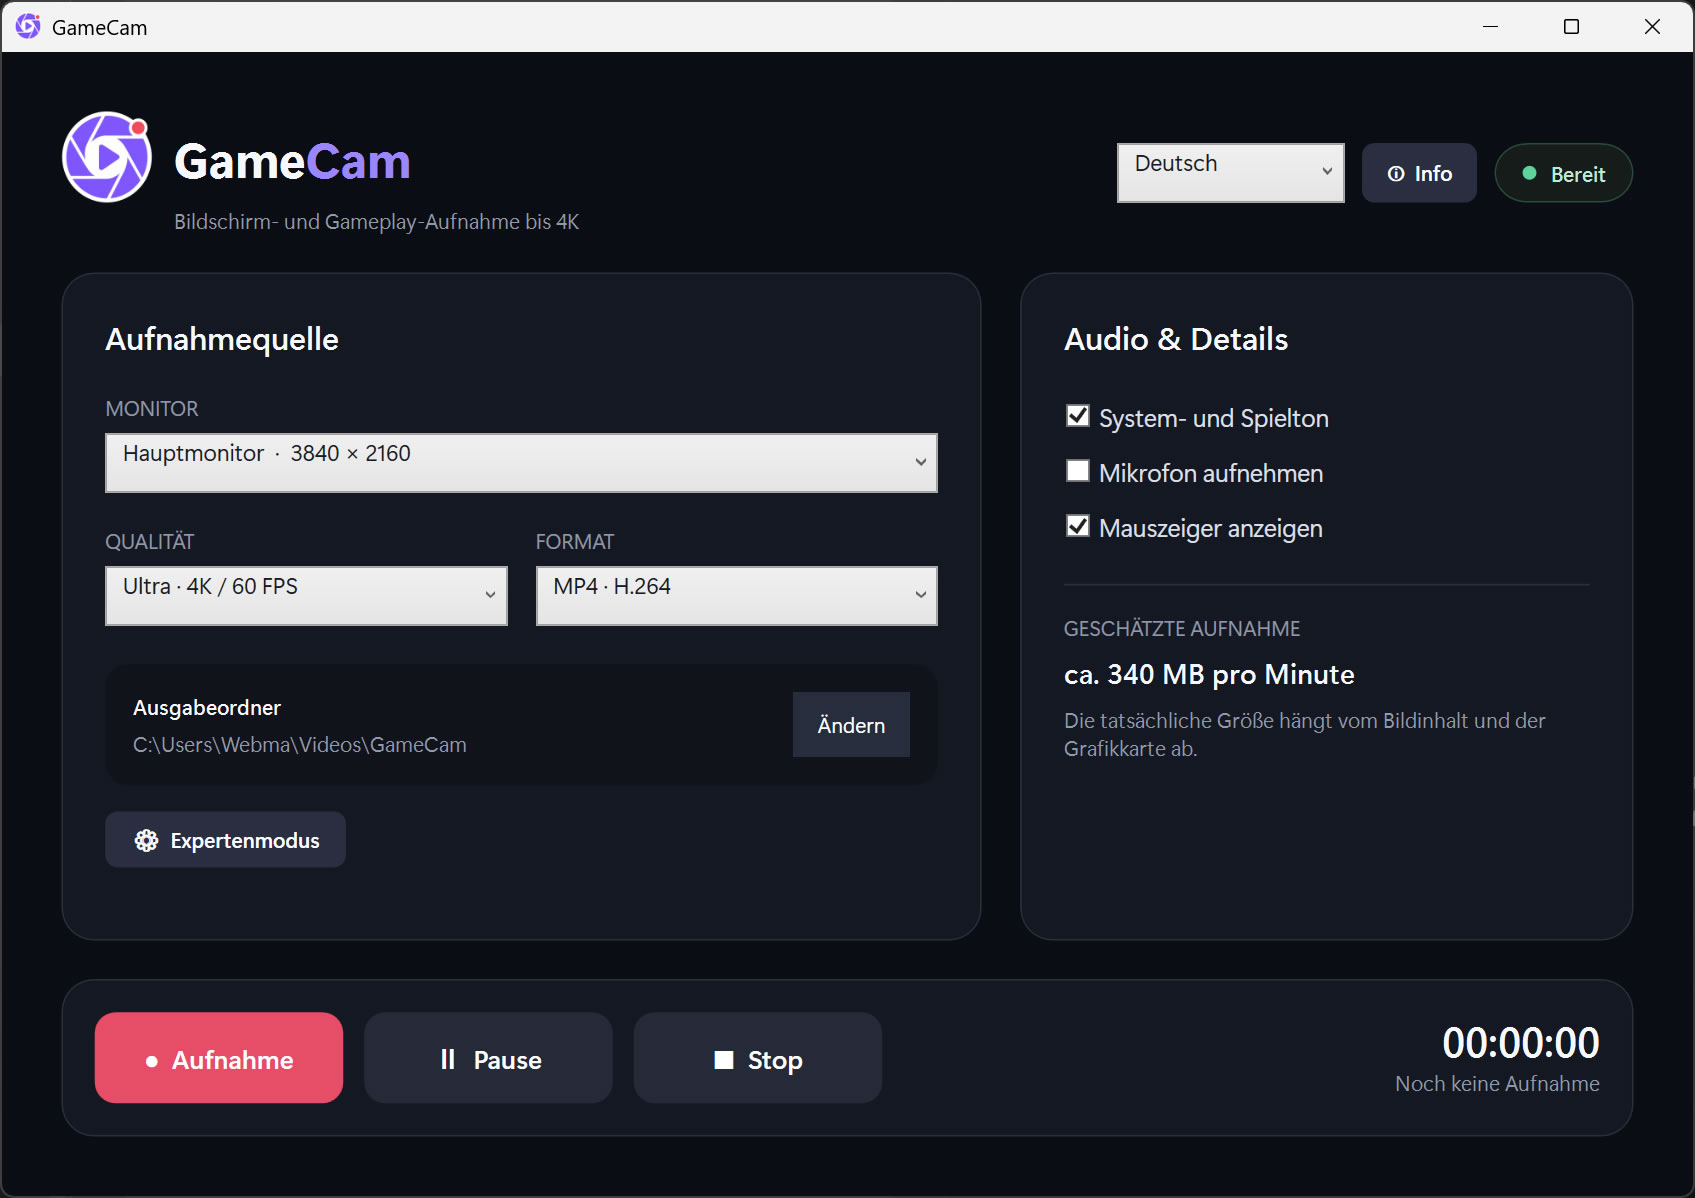Image resolution: width=1695 pixels, height=1198 pixels.
Task: Open Expertenmodus settings
Action: 226,840
